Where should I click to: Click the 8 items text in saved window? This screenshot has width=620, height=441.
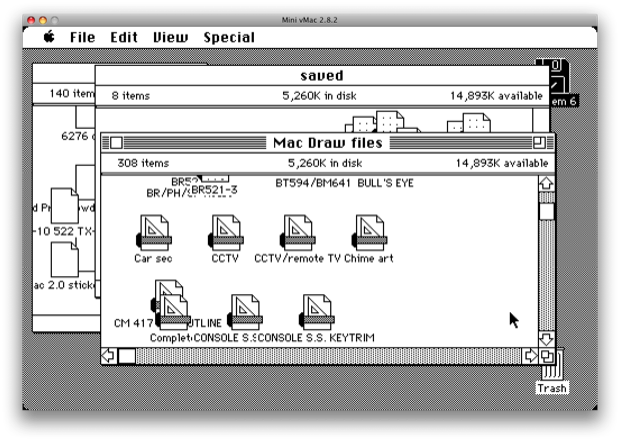pyautogui.click(x=131, y=96)
